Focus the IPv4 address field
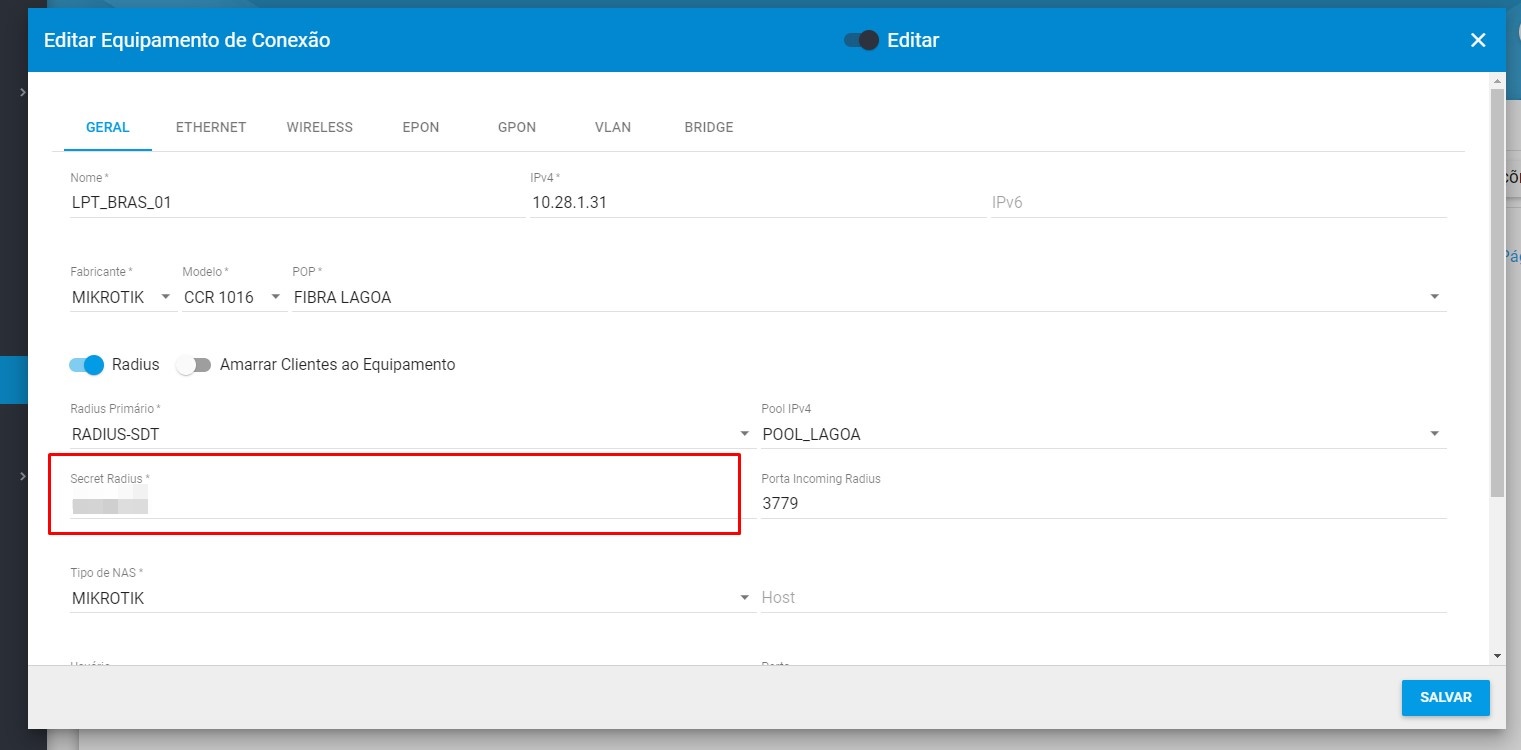 [x=758, y=203]
